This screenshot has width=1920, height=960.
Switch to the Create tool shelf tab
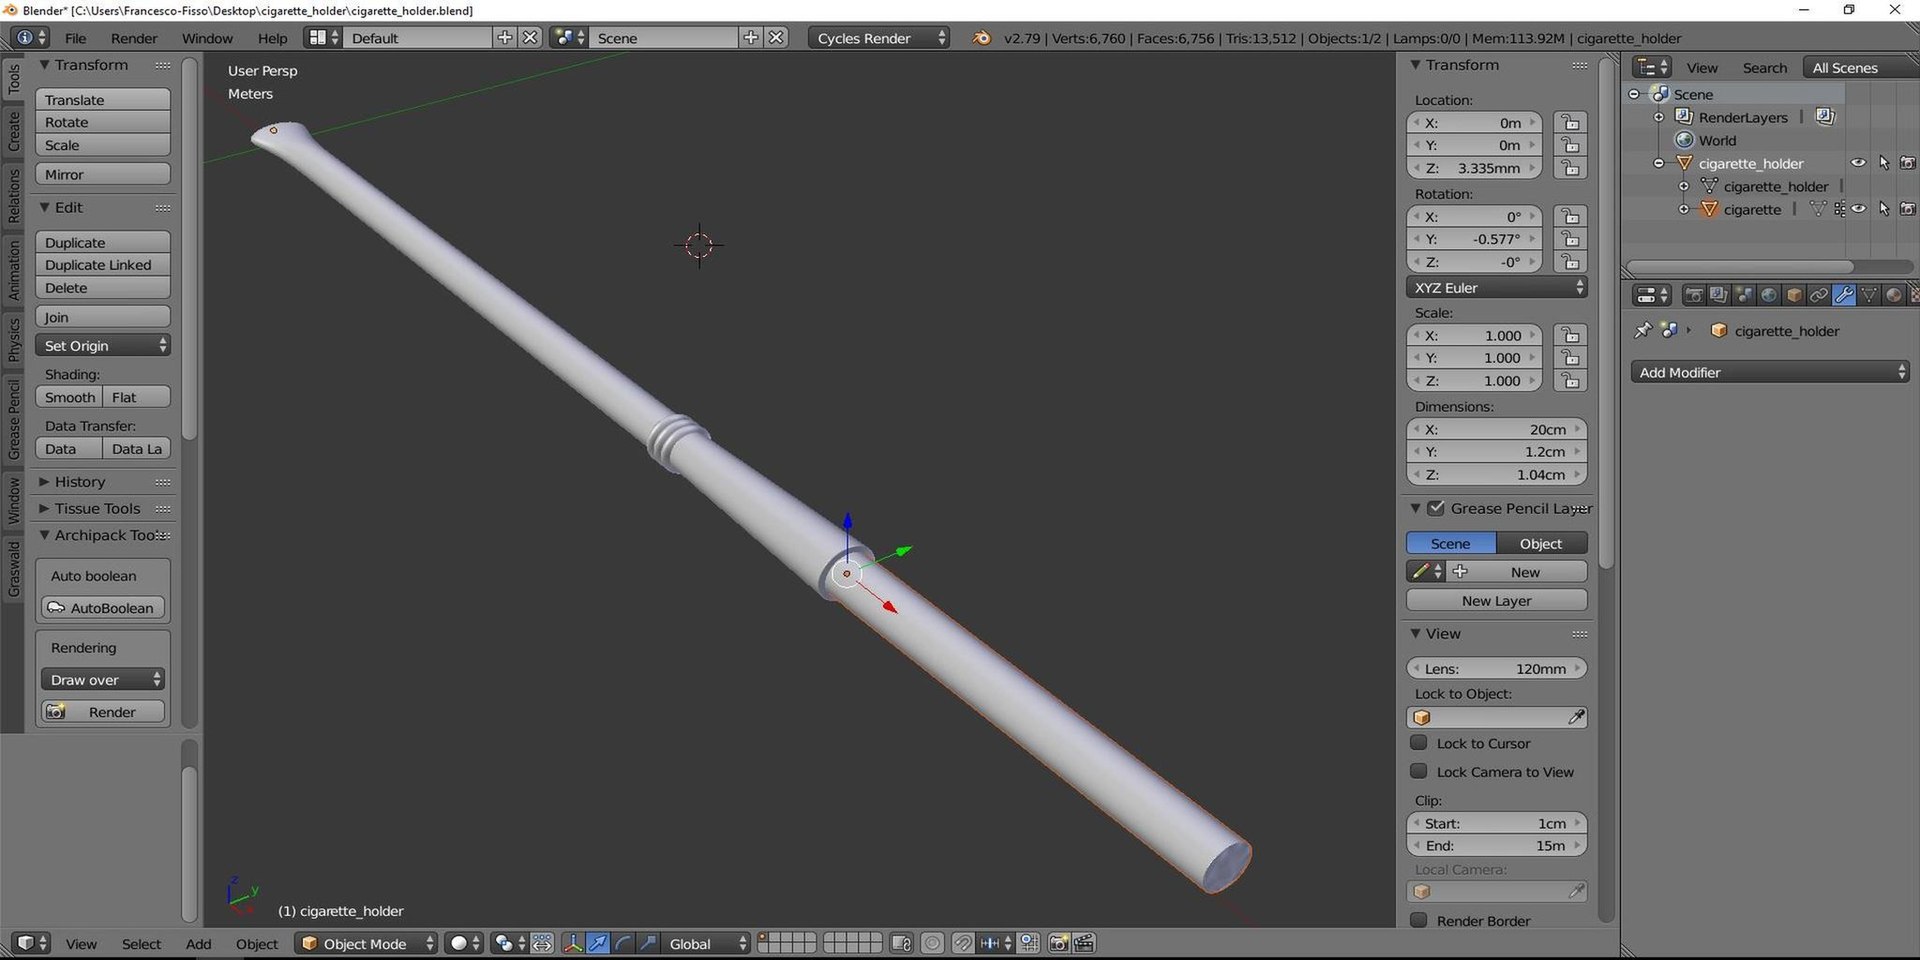pyautogui.click(x=14, y=131)
